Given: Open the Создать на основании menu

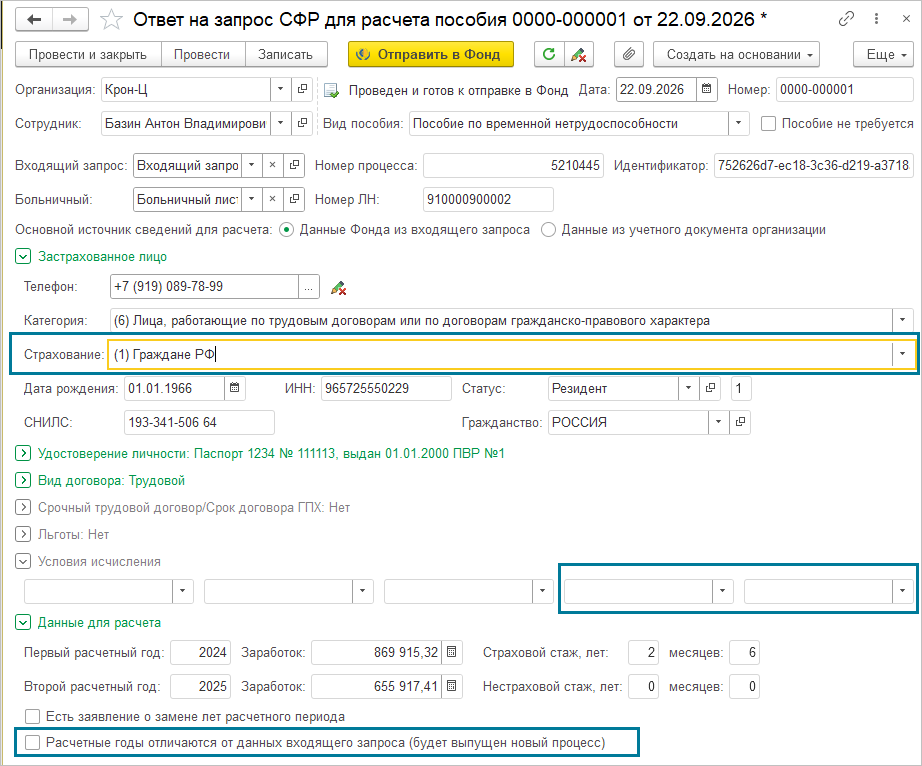Looking at the screenshot, I should click(736, 55).
